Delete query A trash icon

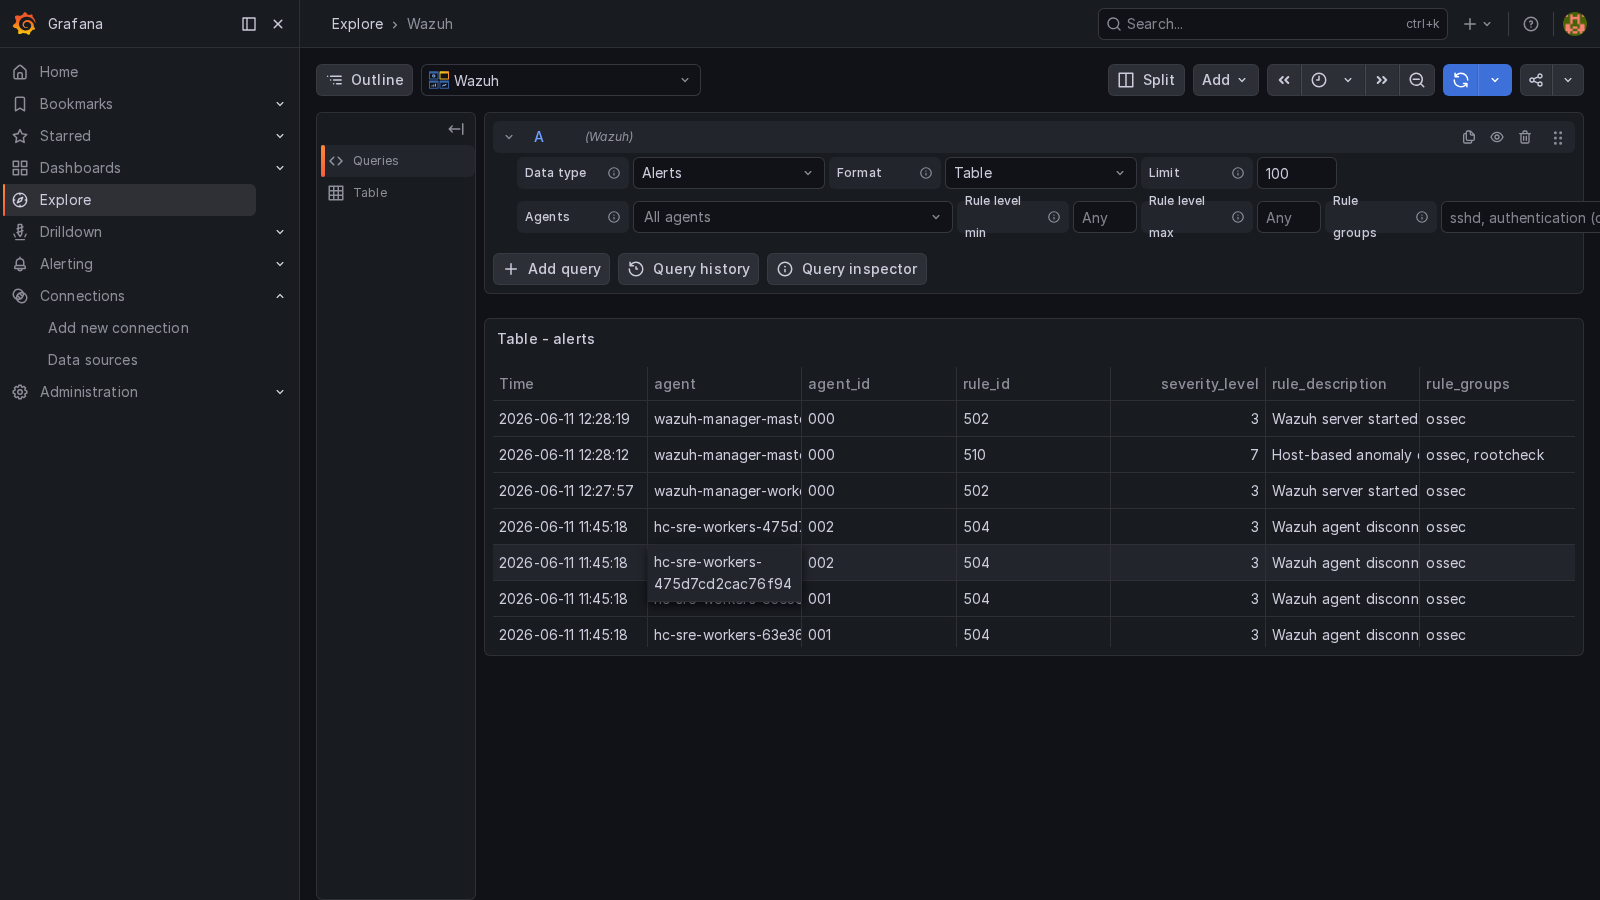[1525, 137]
